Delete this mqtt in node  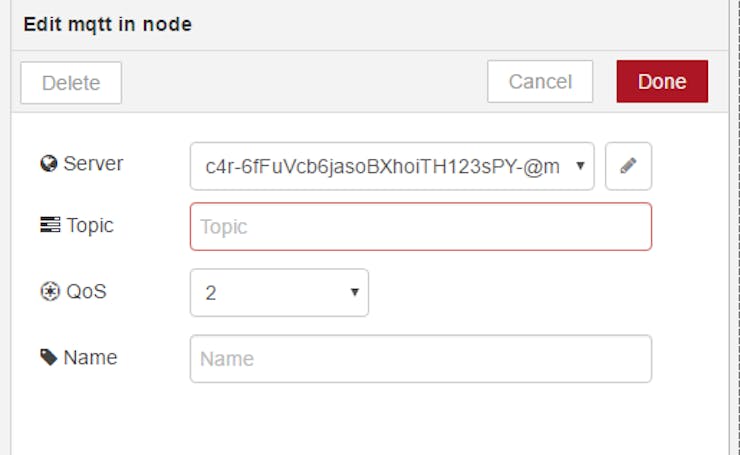tap(71, 83)
